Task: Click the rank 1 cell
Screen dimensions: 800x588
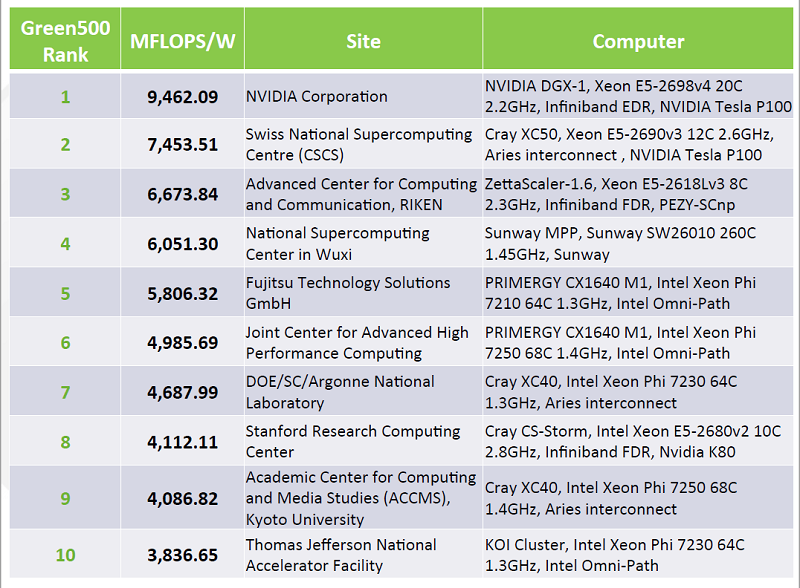Action: 65,96
